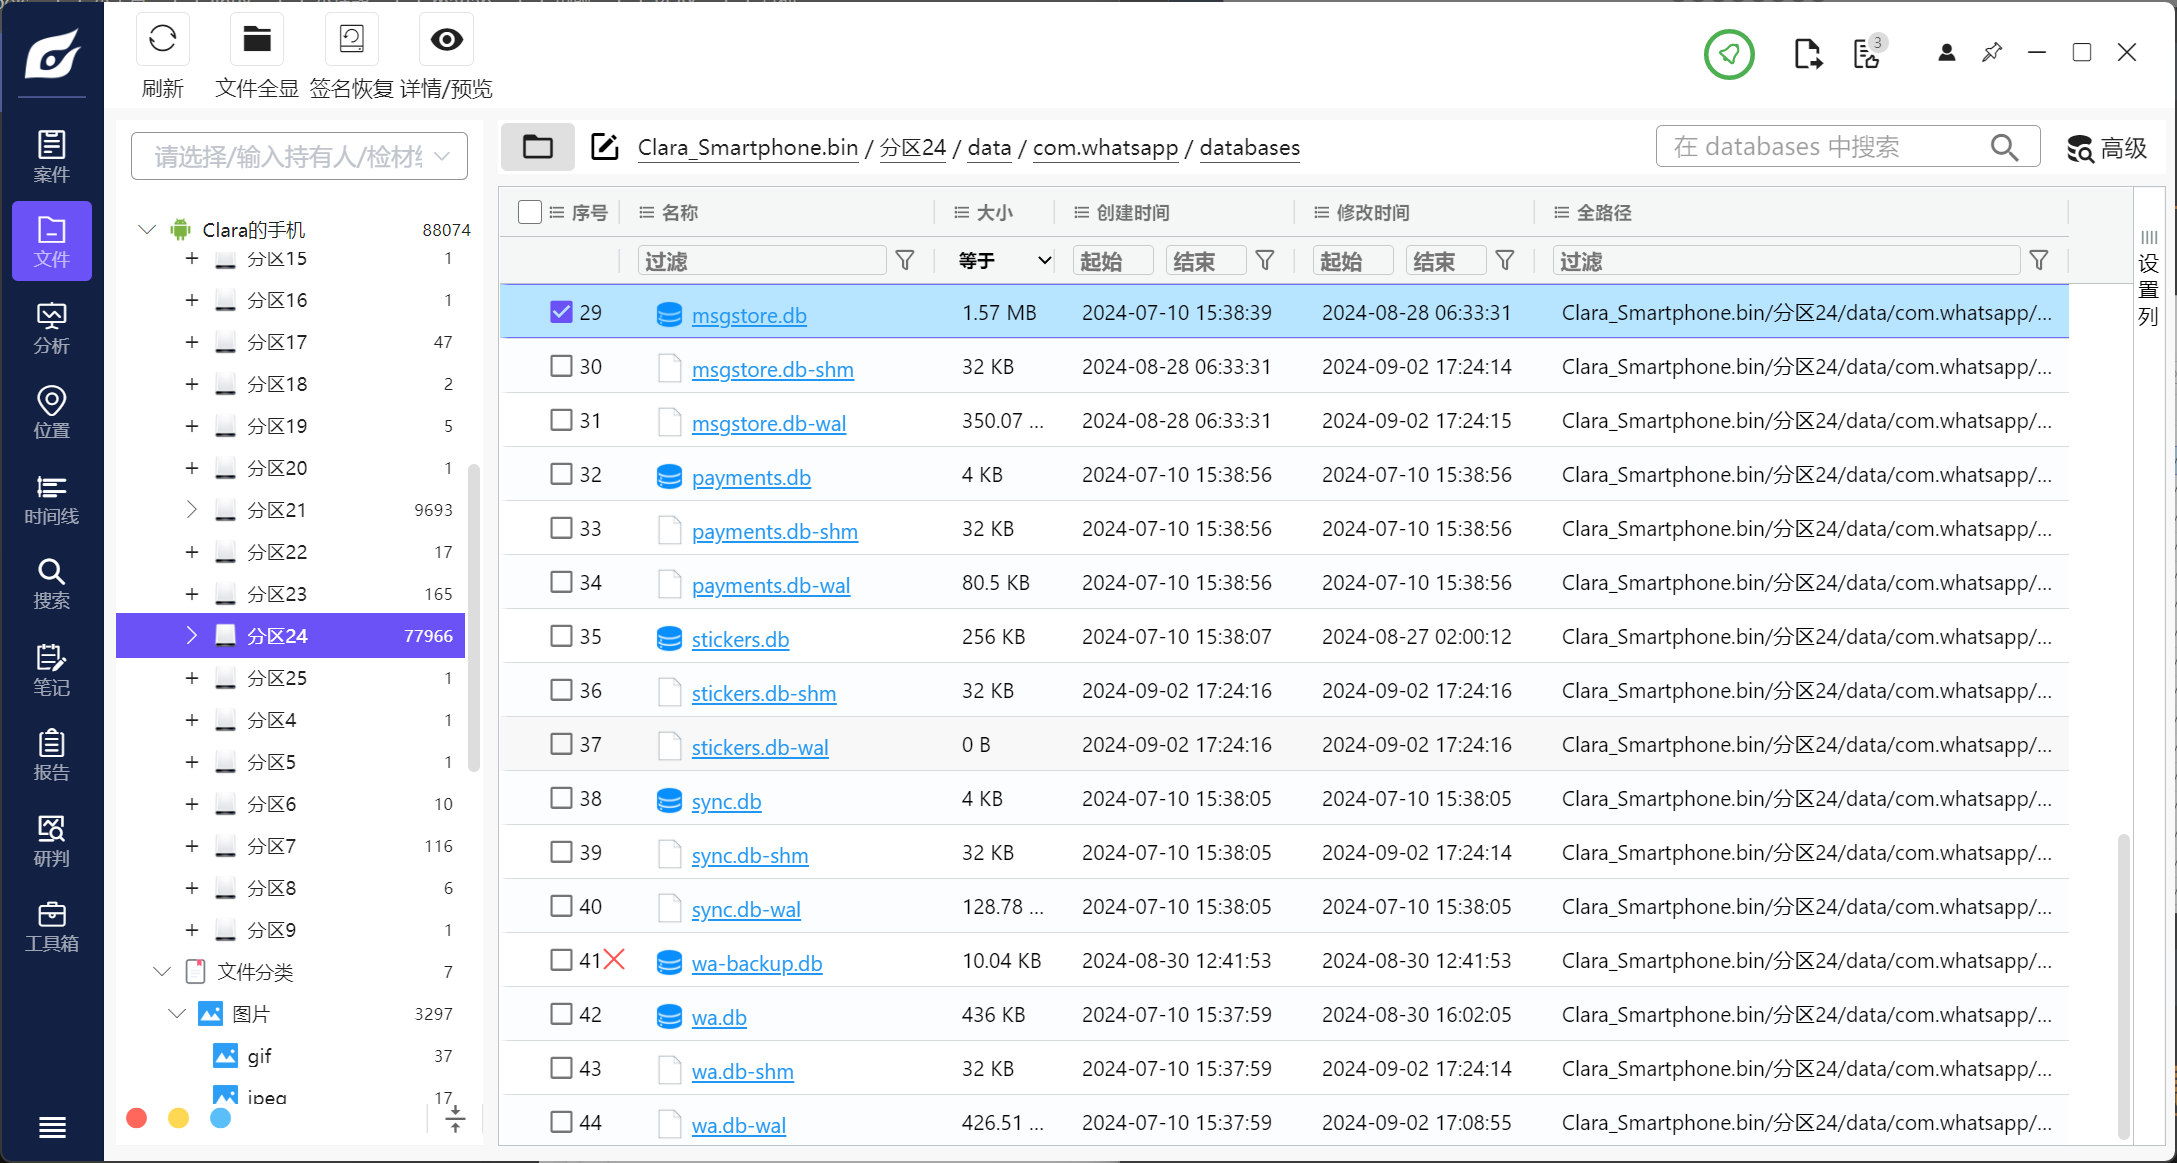2177x1163 pixels.
Task: Toggle the select-all header checkbox
Action: pyautogui.click(x=530, y=212)
